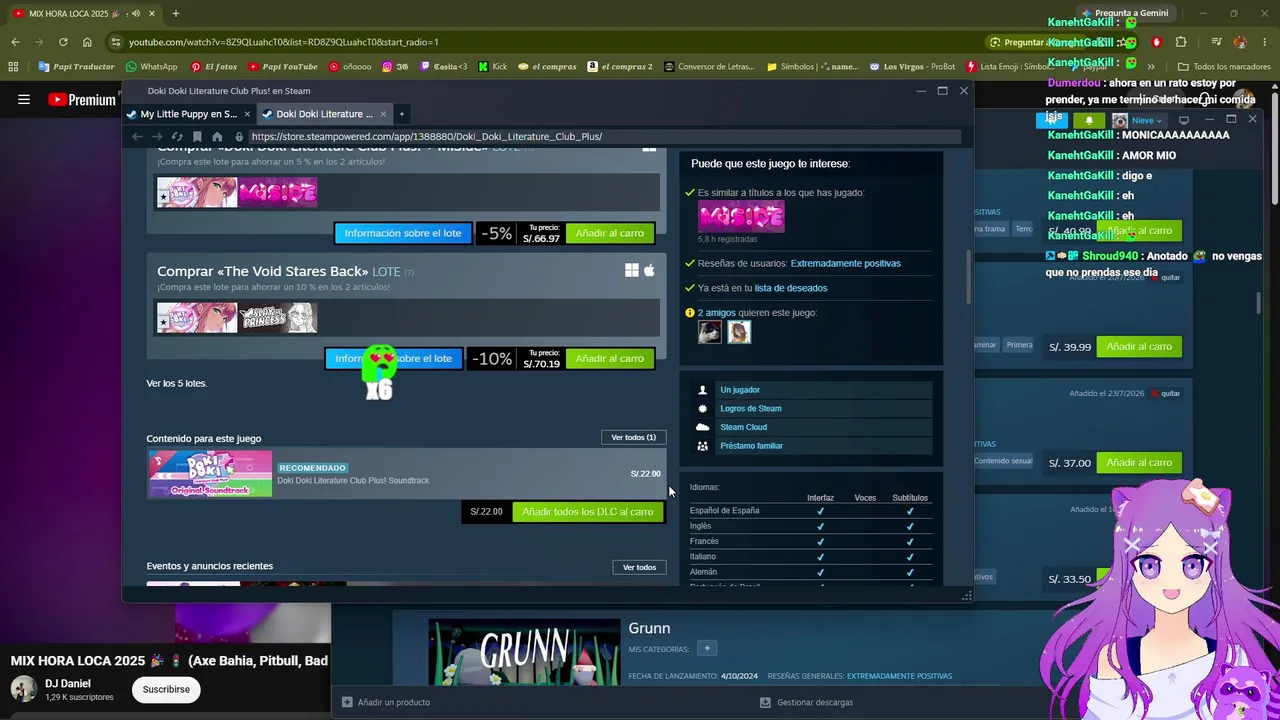Subscribe to DJ Daniel channel
The image size is (1280, 720).
(x=166, y=689)
